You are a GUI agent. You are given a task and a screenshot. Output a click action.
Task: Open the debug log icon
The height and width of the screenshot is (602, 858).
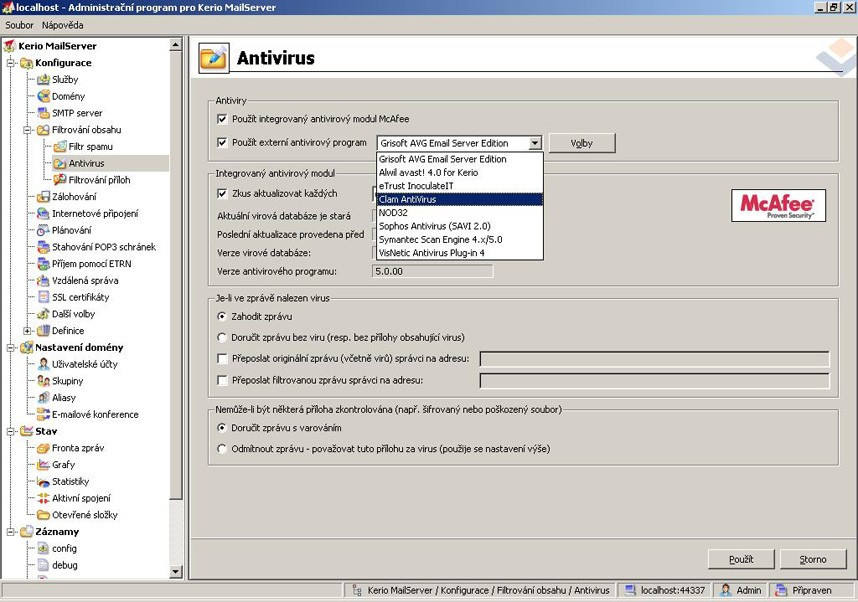pos(43,565)
